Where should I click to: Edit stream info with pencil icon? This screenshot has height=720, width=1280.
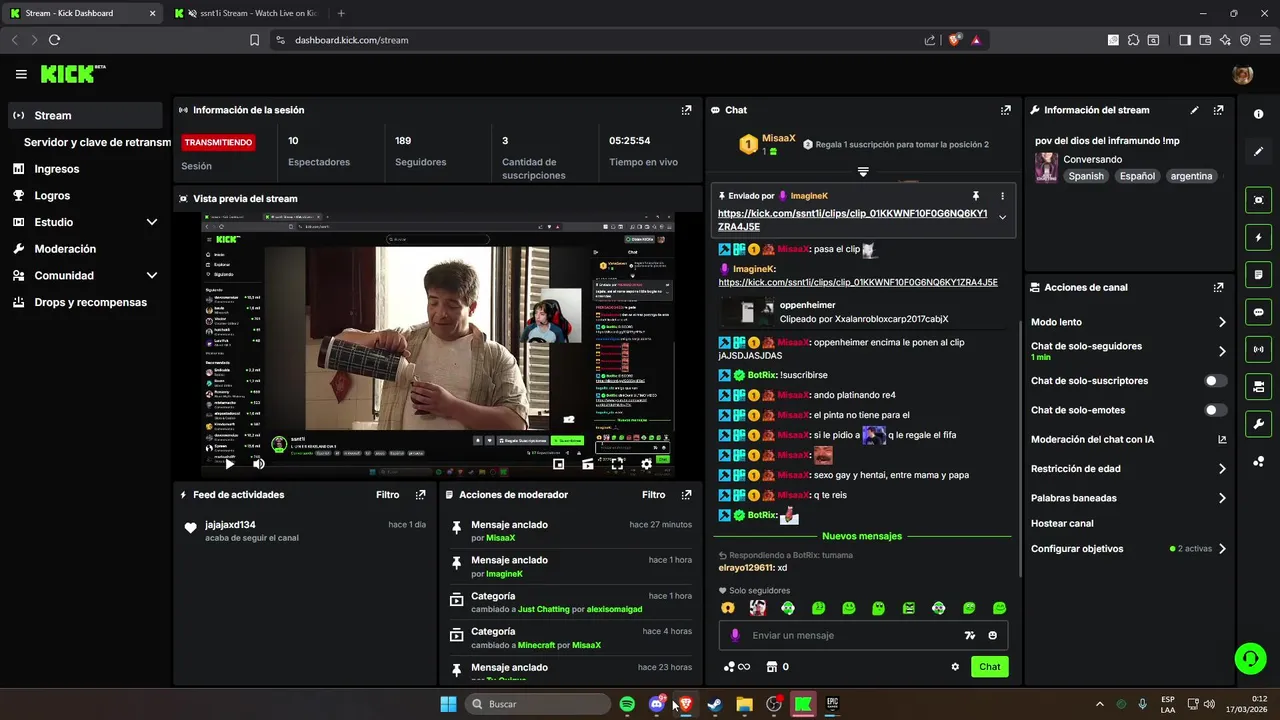1194,110
